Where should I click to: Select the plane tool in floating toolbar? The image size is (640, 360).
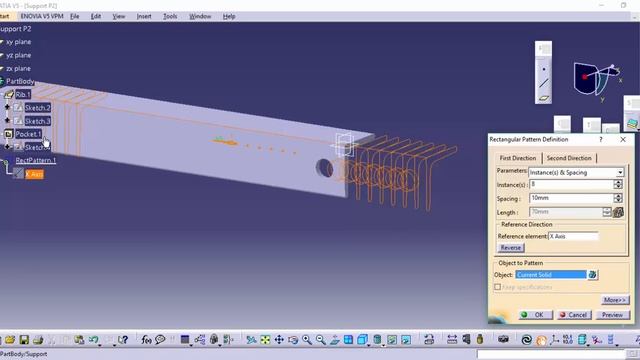coord(543,98)
